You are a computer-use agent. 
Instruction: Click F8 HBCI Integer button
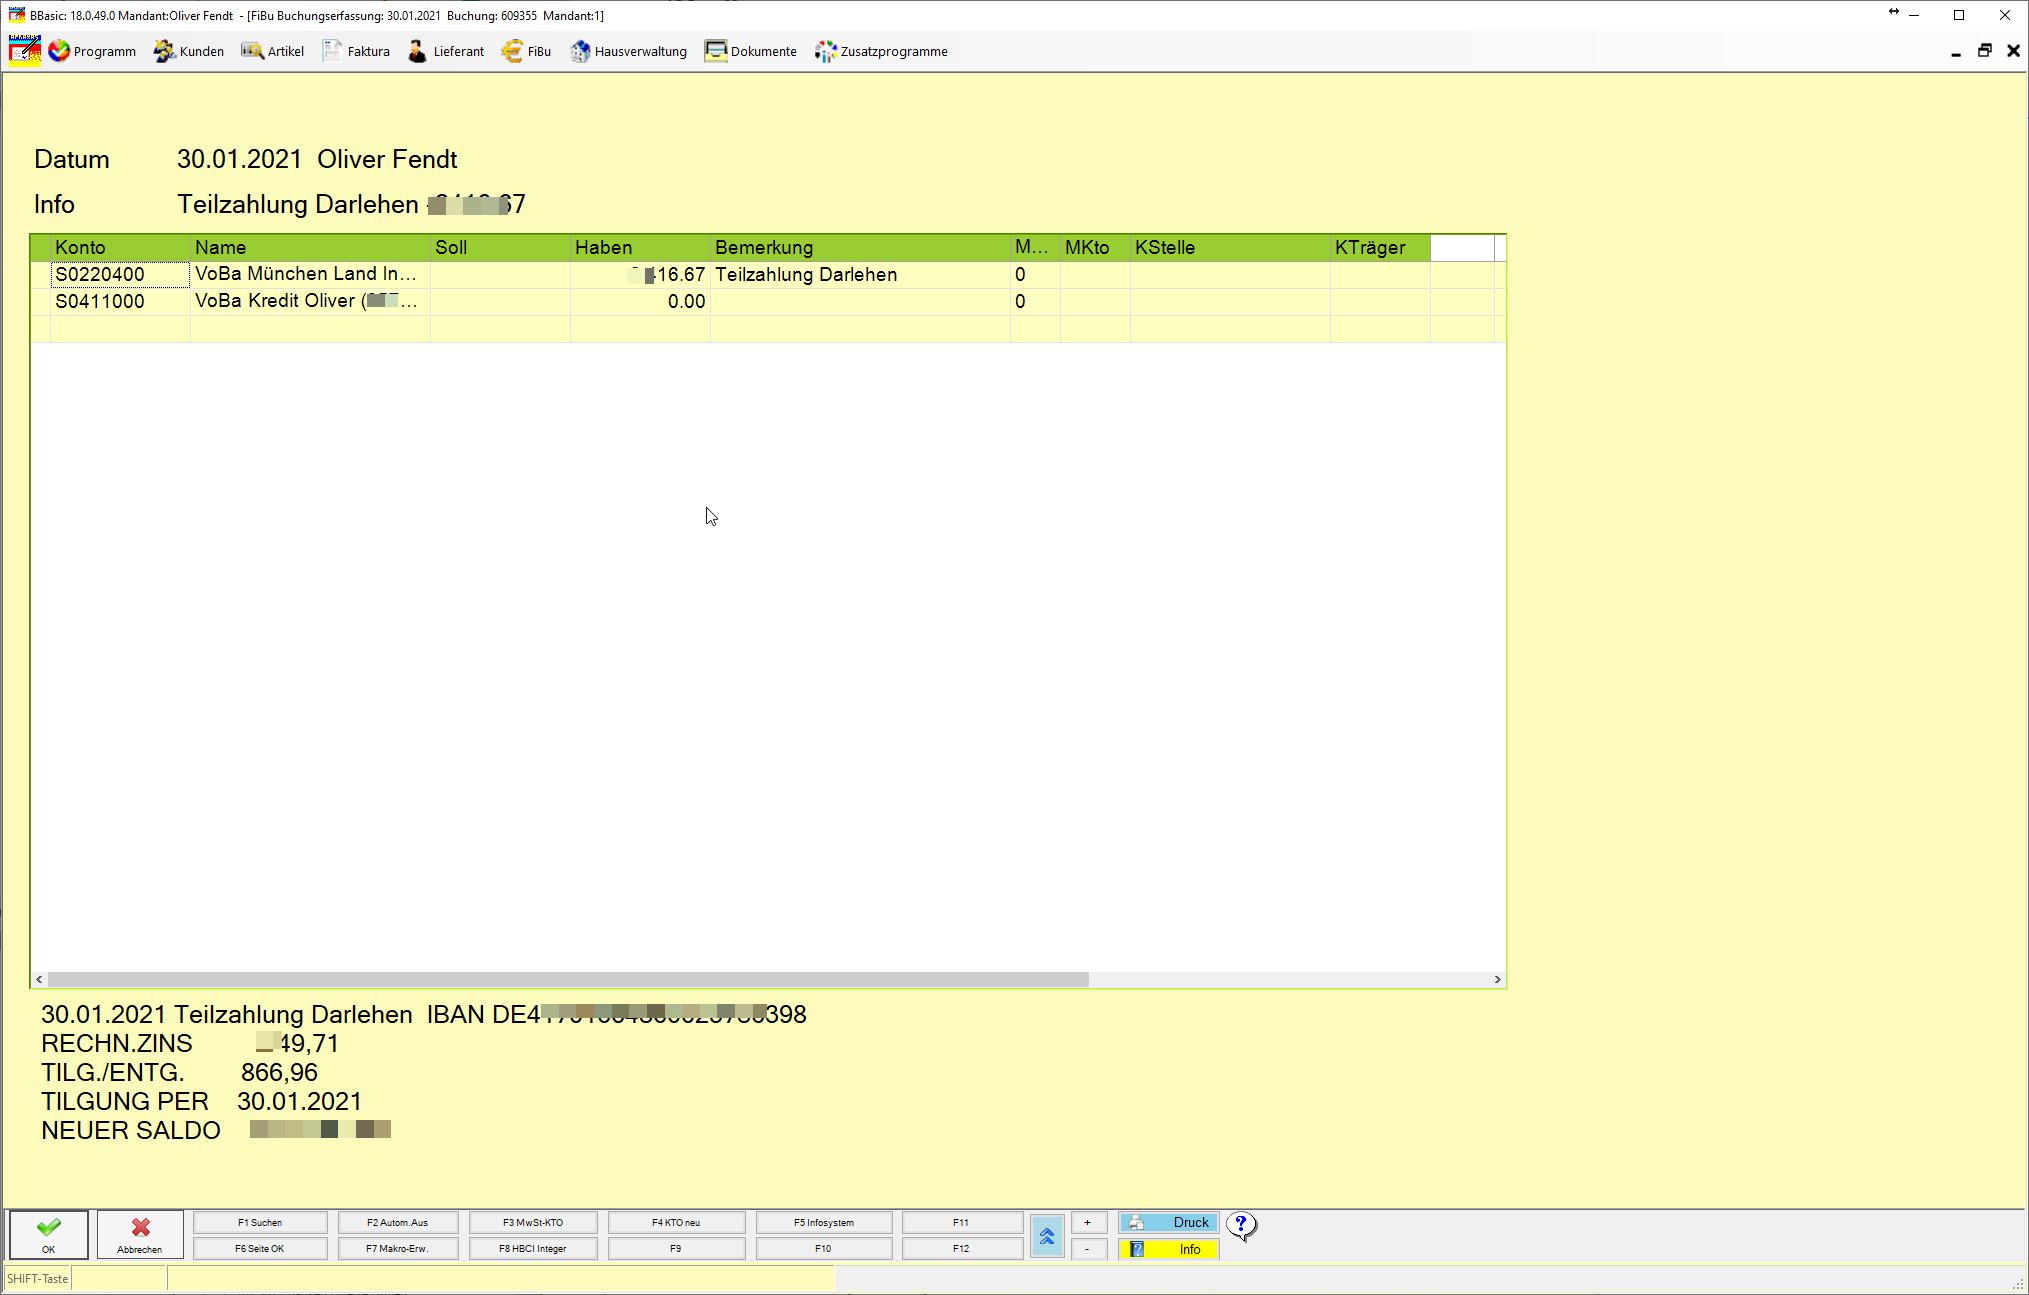click(x=533, y=1248)
